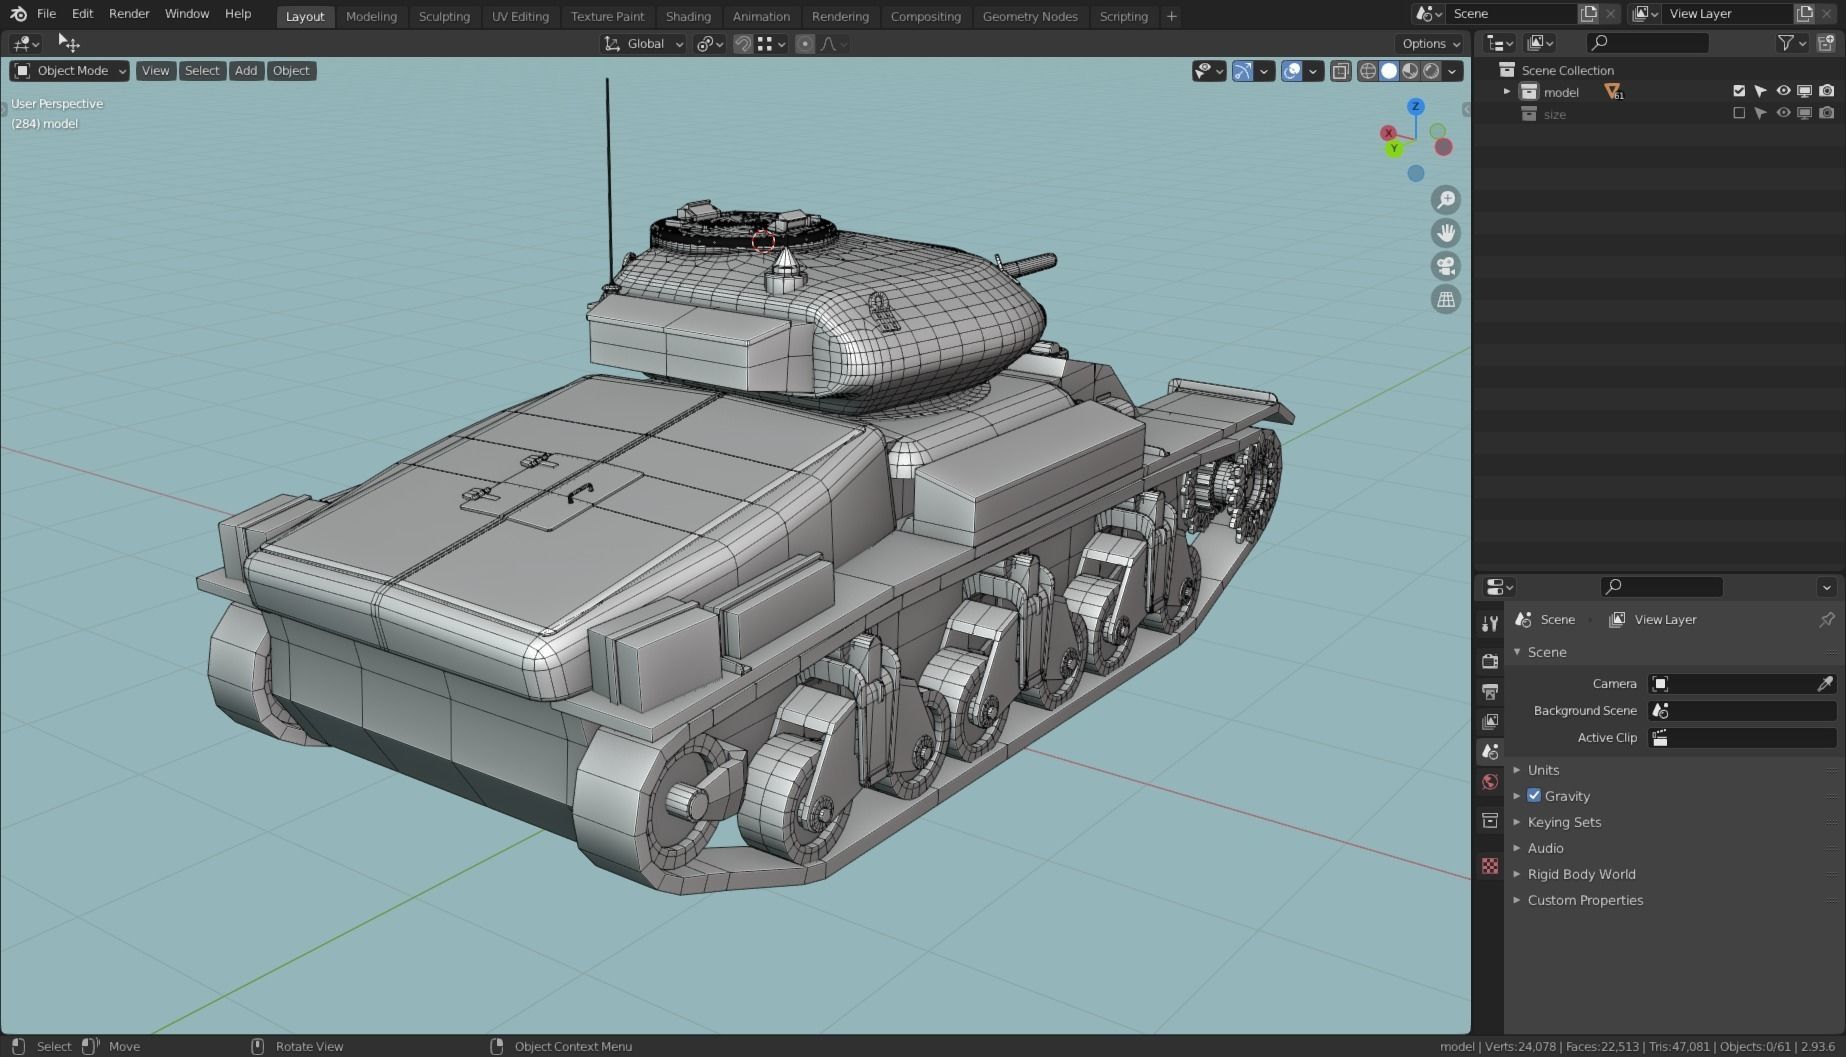
Task: Open the transform pivot point dropdown
Action: (710, 44)
